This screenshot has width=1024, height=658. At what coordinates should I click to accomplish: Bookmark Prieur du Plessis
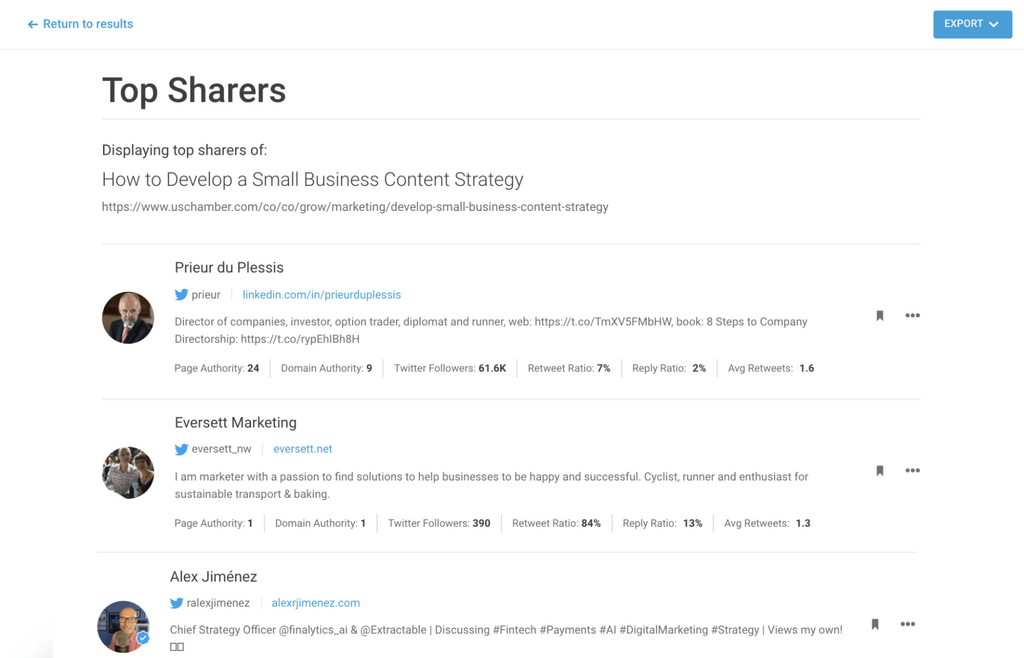880,316
